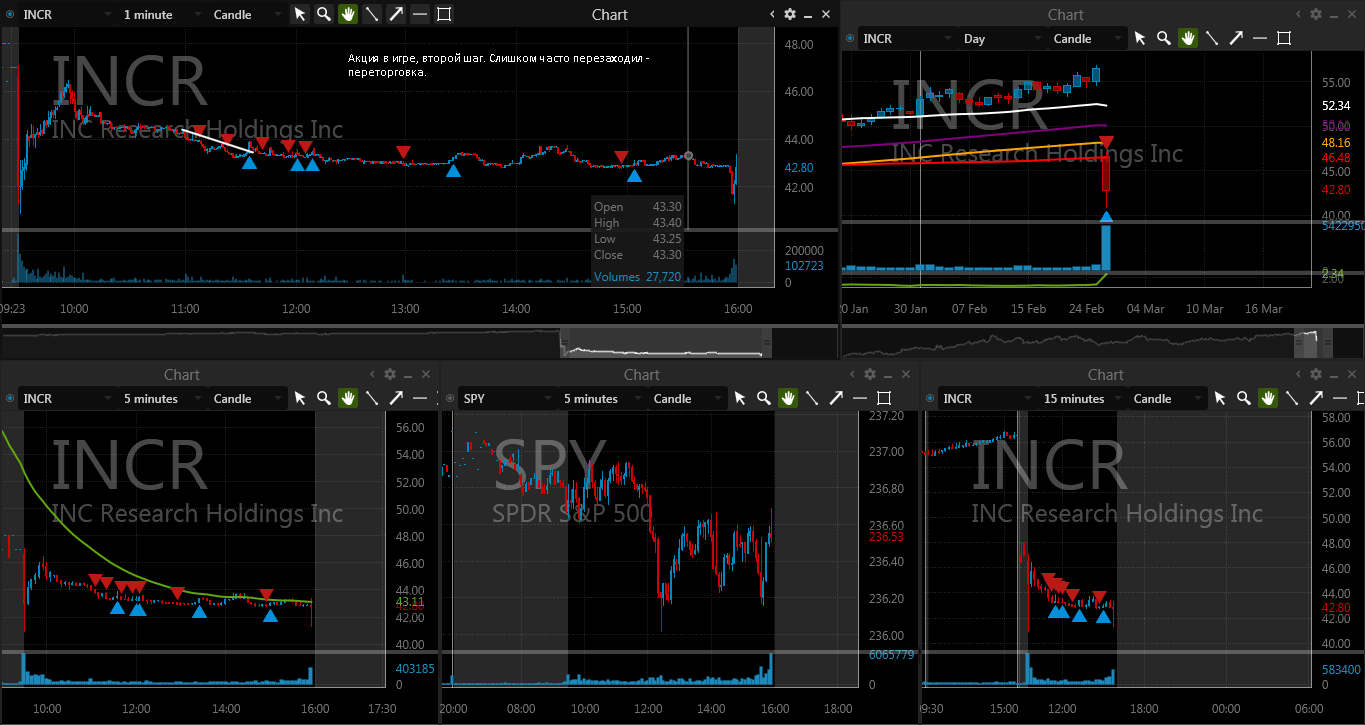Select the rectangle tool in the SPY chart
The height and width of the screenshot is (725, 1365).
(x=884, y=398)
